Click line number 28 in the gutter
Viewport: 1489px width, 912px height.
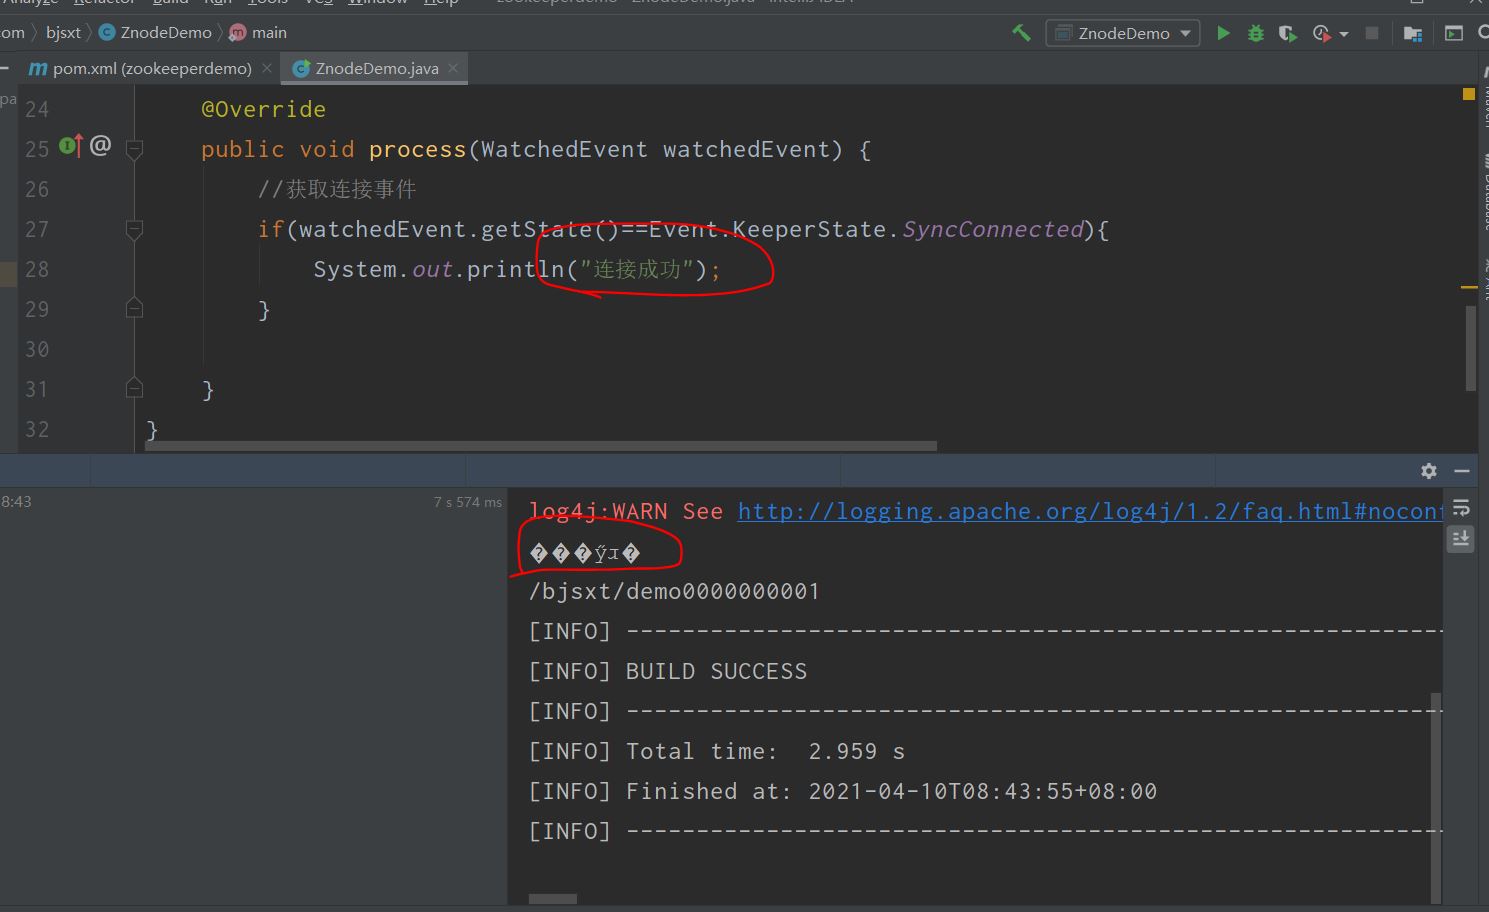pos(37,269)
